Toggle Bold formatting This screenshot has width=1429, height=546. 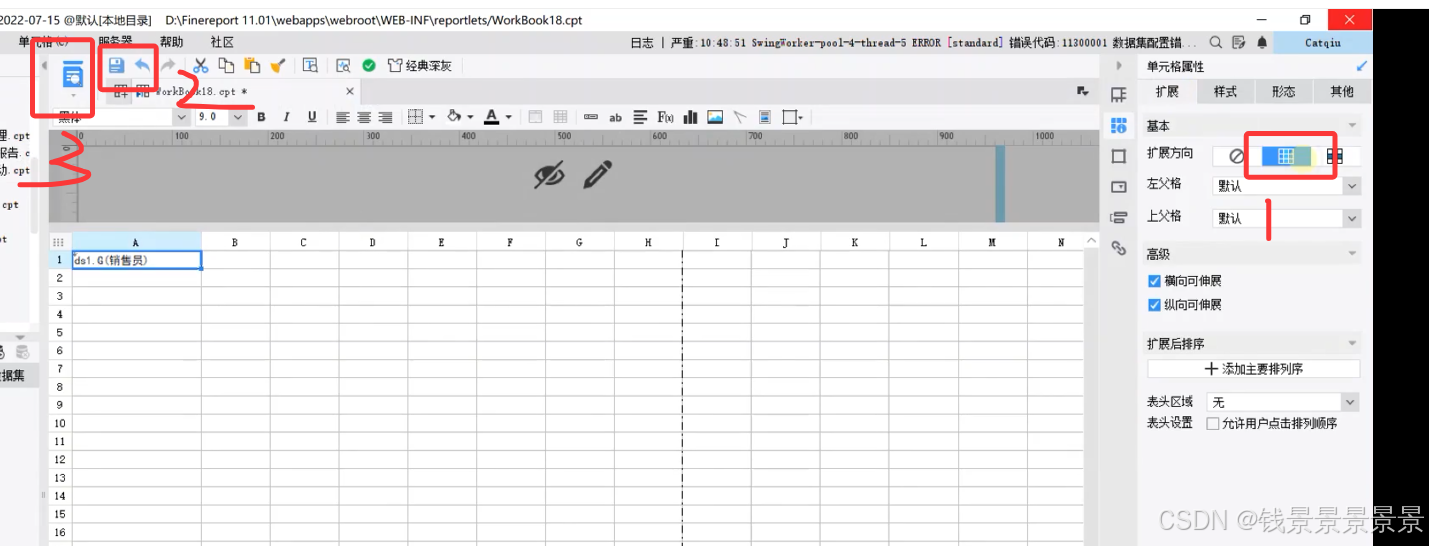point(262,117)
